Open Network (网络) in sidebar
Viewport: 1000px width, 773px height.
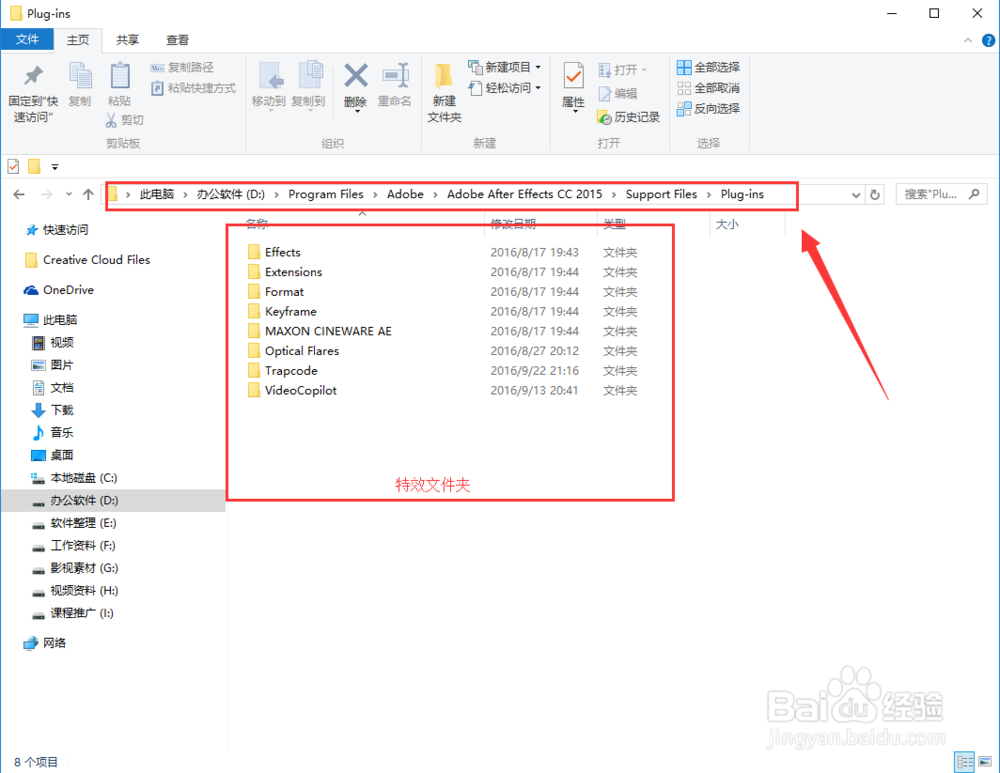click(x=54, y=644)
